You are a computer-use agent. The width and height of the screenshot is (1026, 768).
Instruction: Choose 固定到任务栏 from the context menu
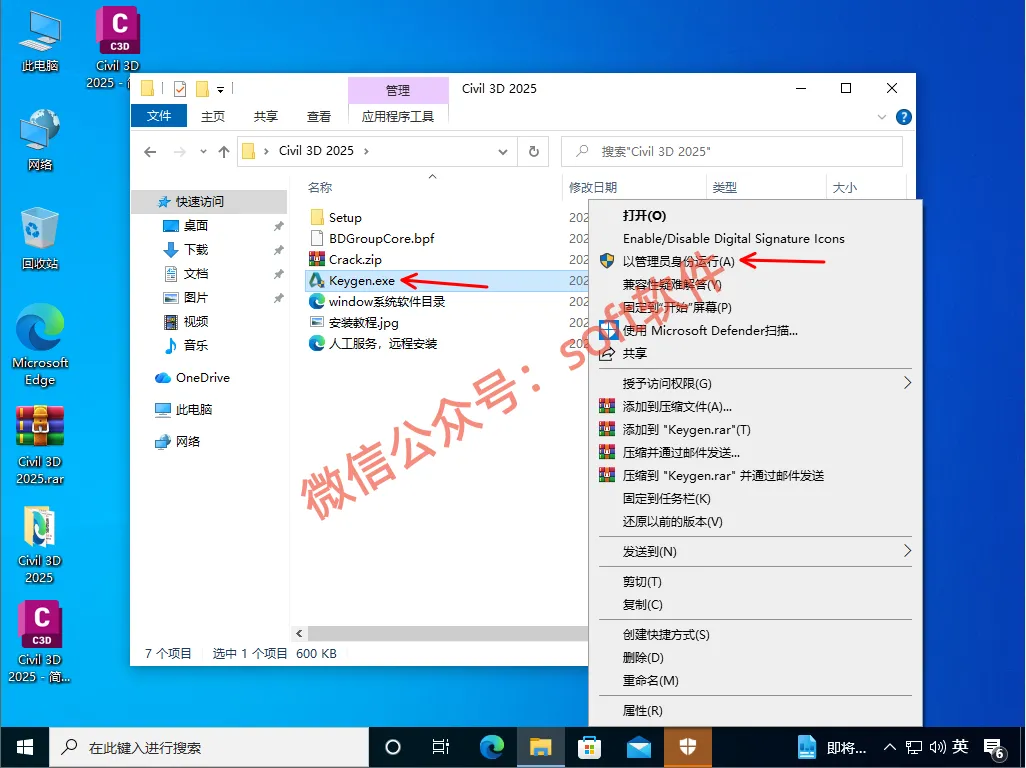coord(666,498)
